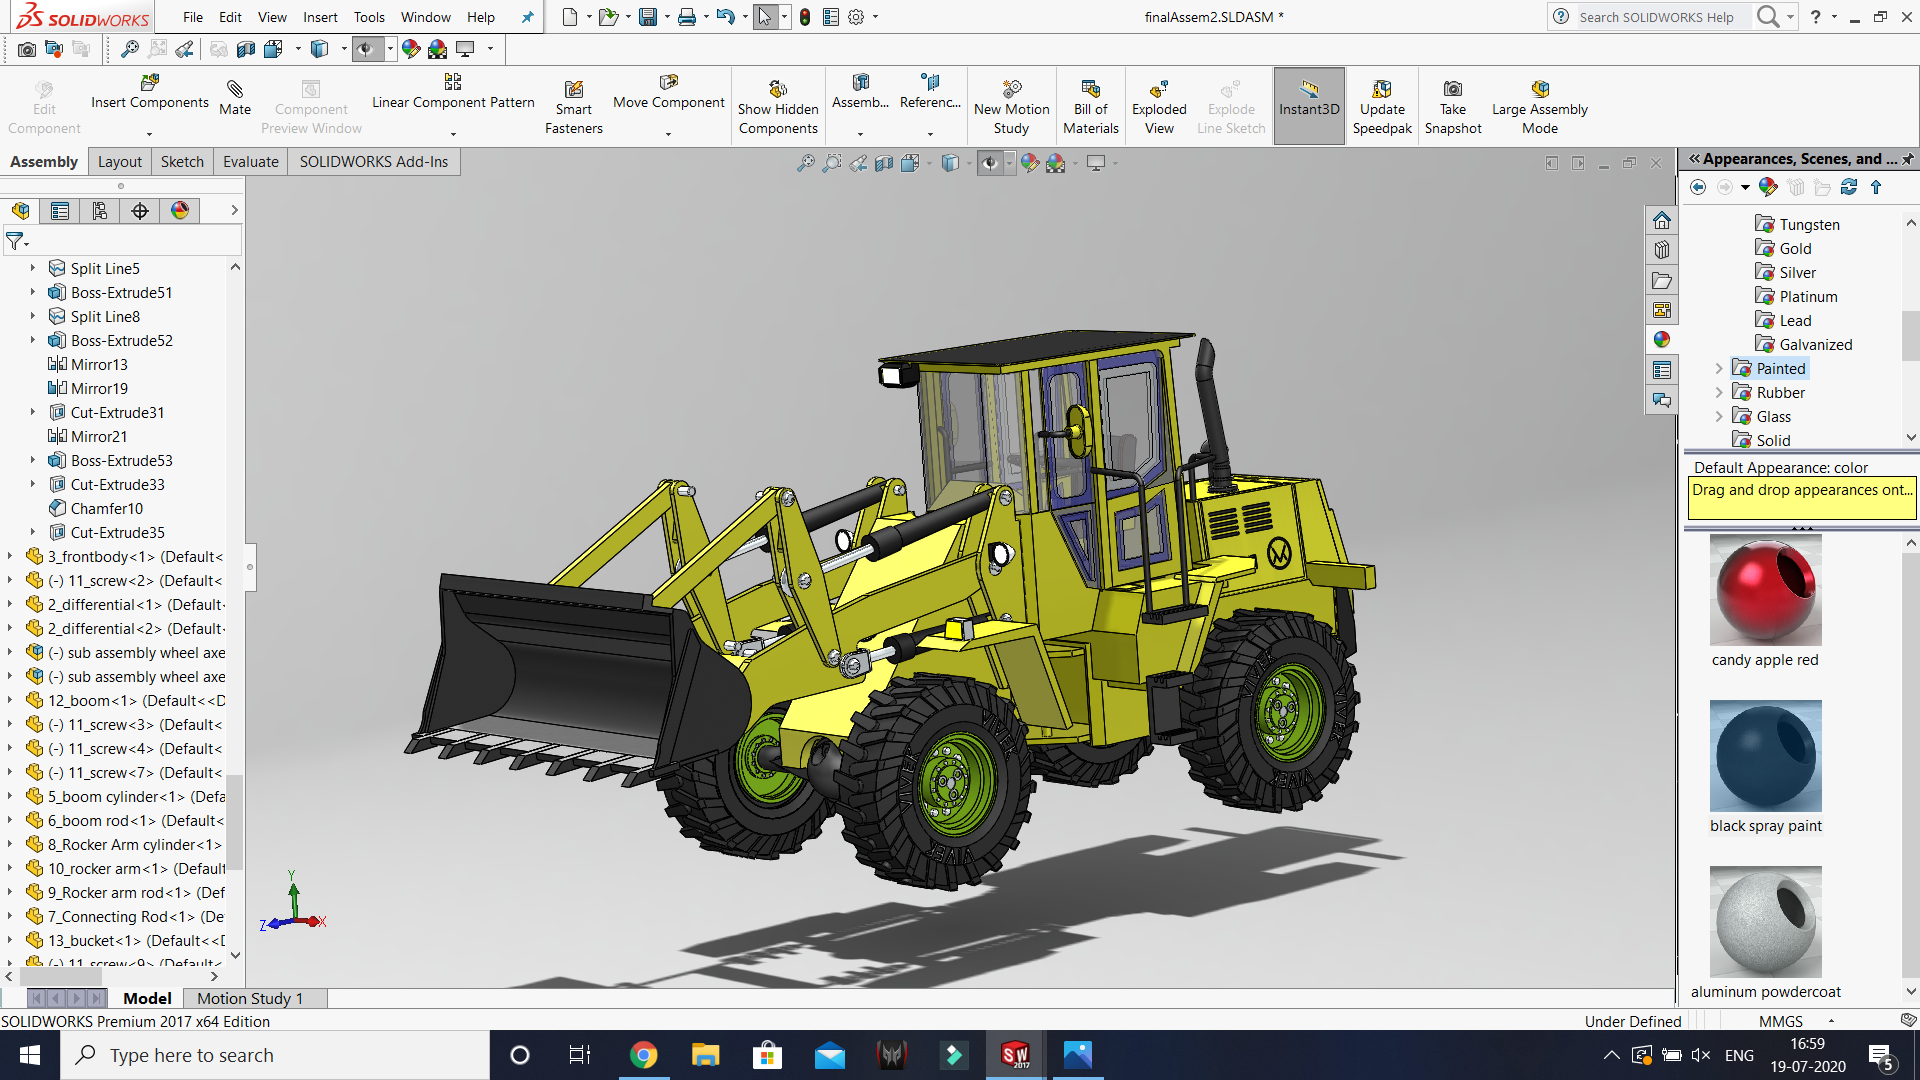Start a New Motion Study

tap(1011, 107)
